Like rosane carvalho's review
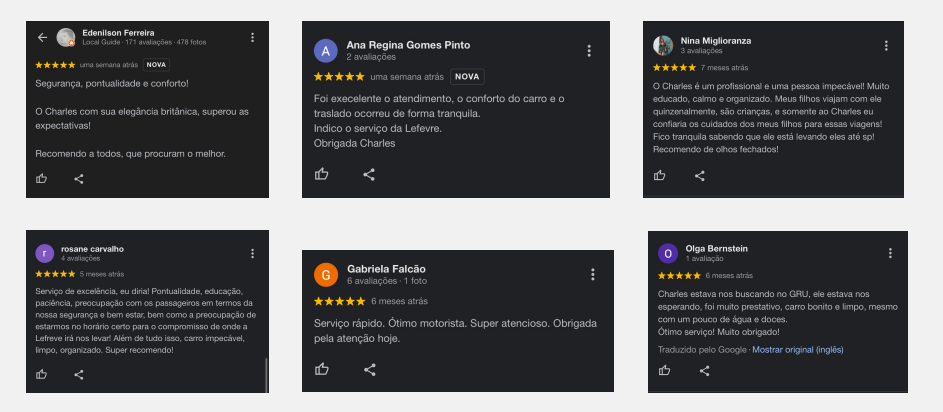 pos(42,374)
